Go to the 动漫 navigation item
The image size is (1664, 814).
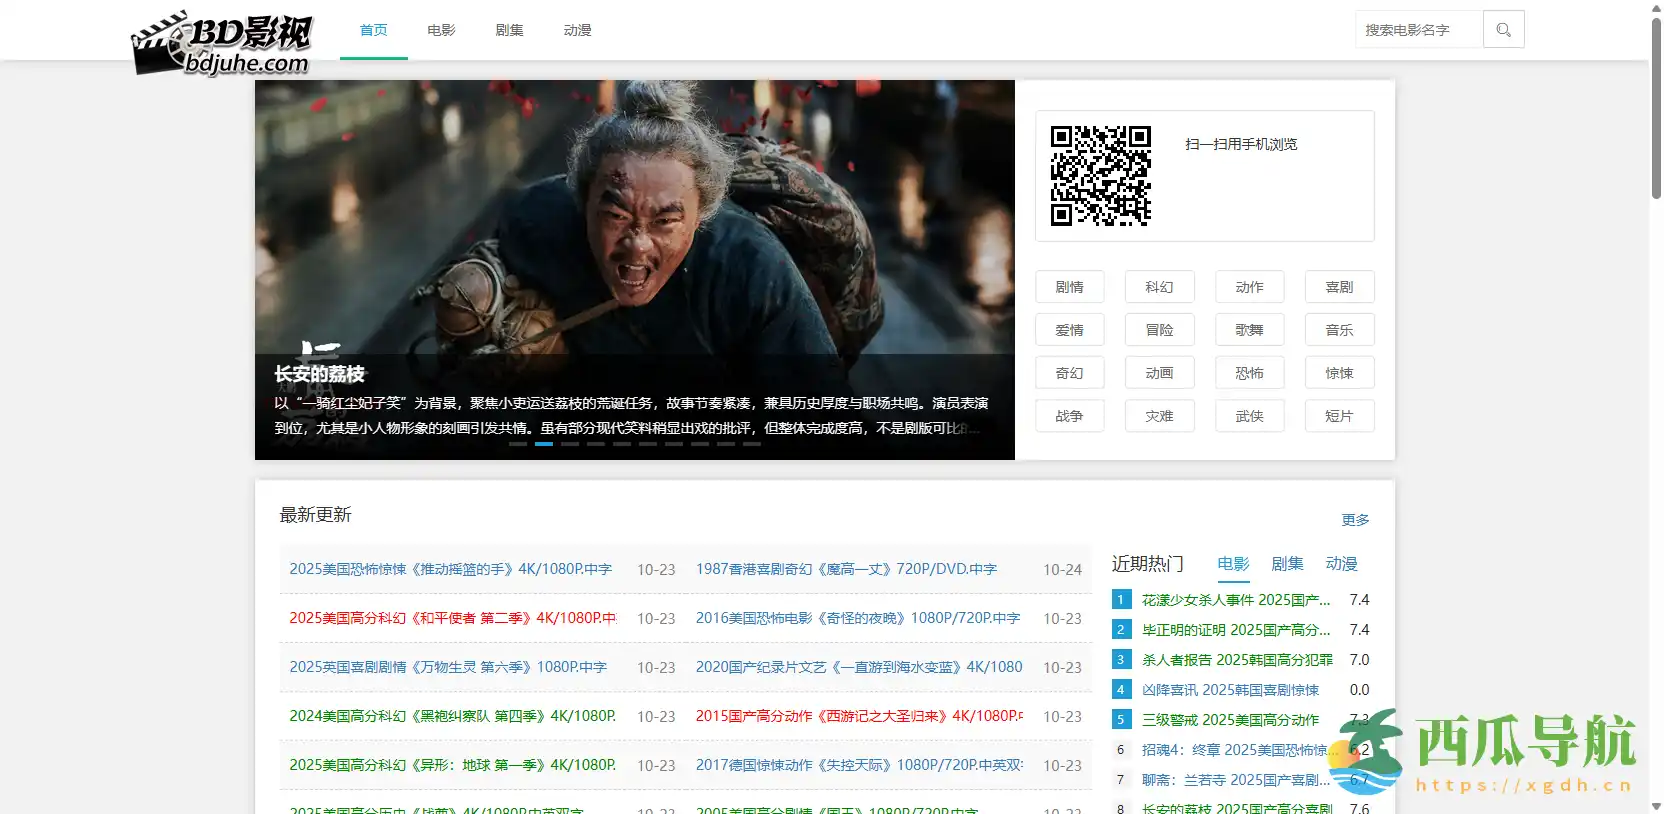(577, 30)
